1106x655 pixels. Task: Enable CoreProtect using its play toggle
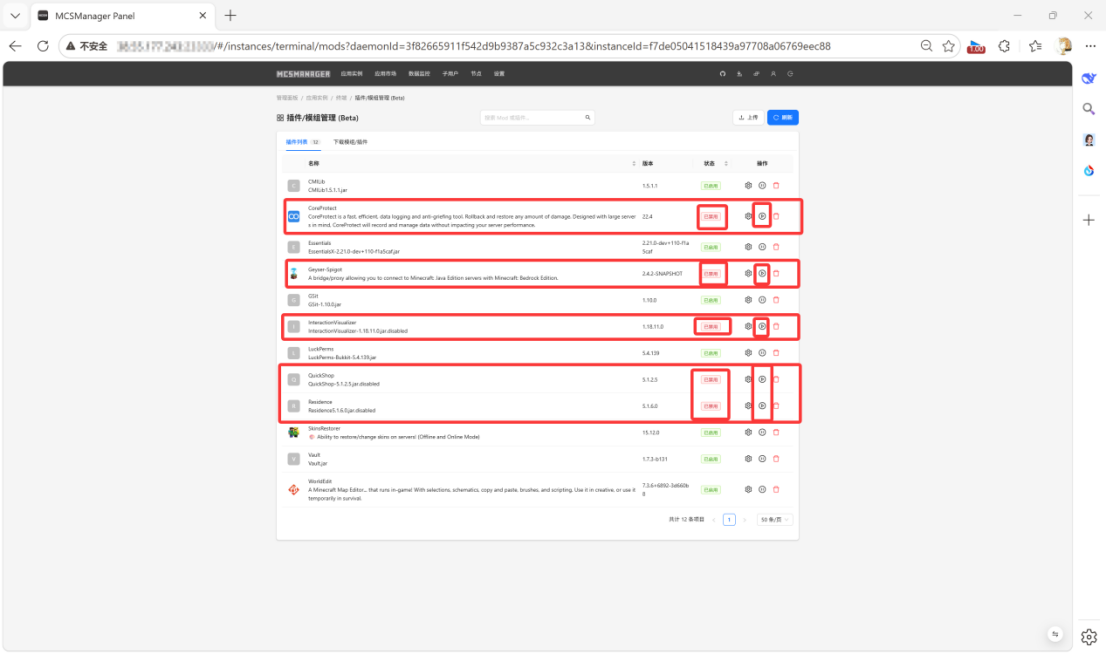[762, 216]
